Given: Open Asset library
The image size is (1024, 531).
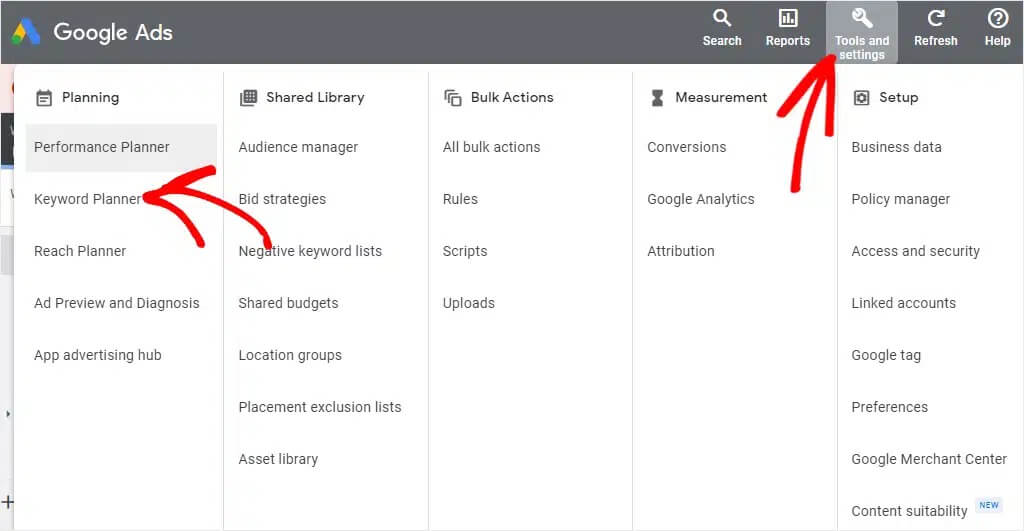Looking at the screenshot, I should click(278, 459).
